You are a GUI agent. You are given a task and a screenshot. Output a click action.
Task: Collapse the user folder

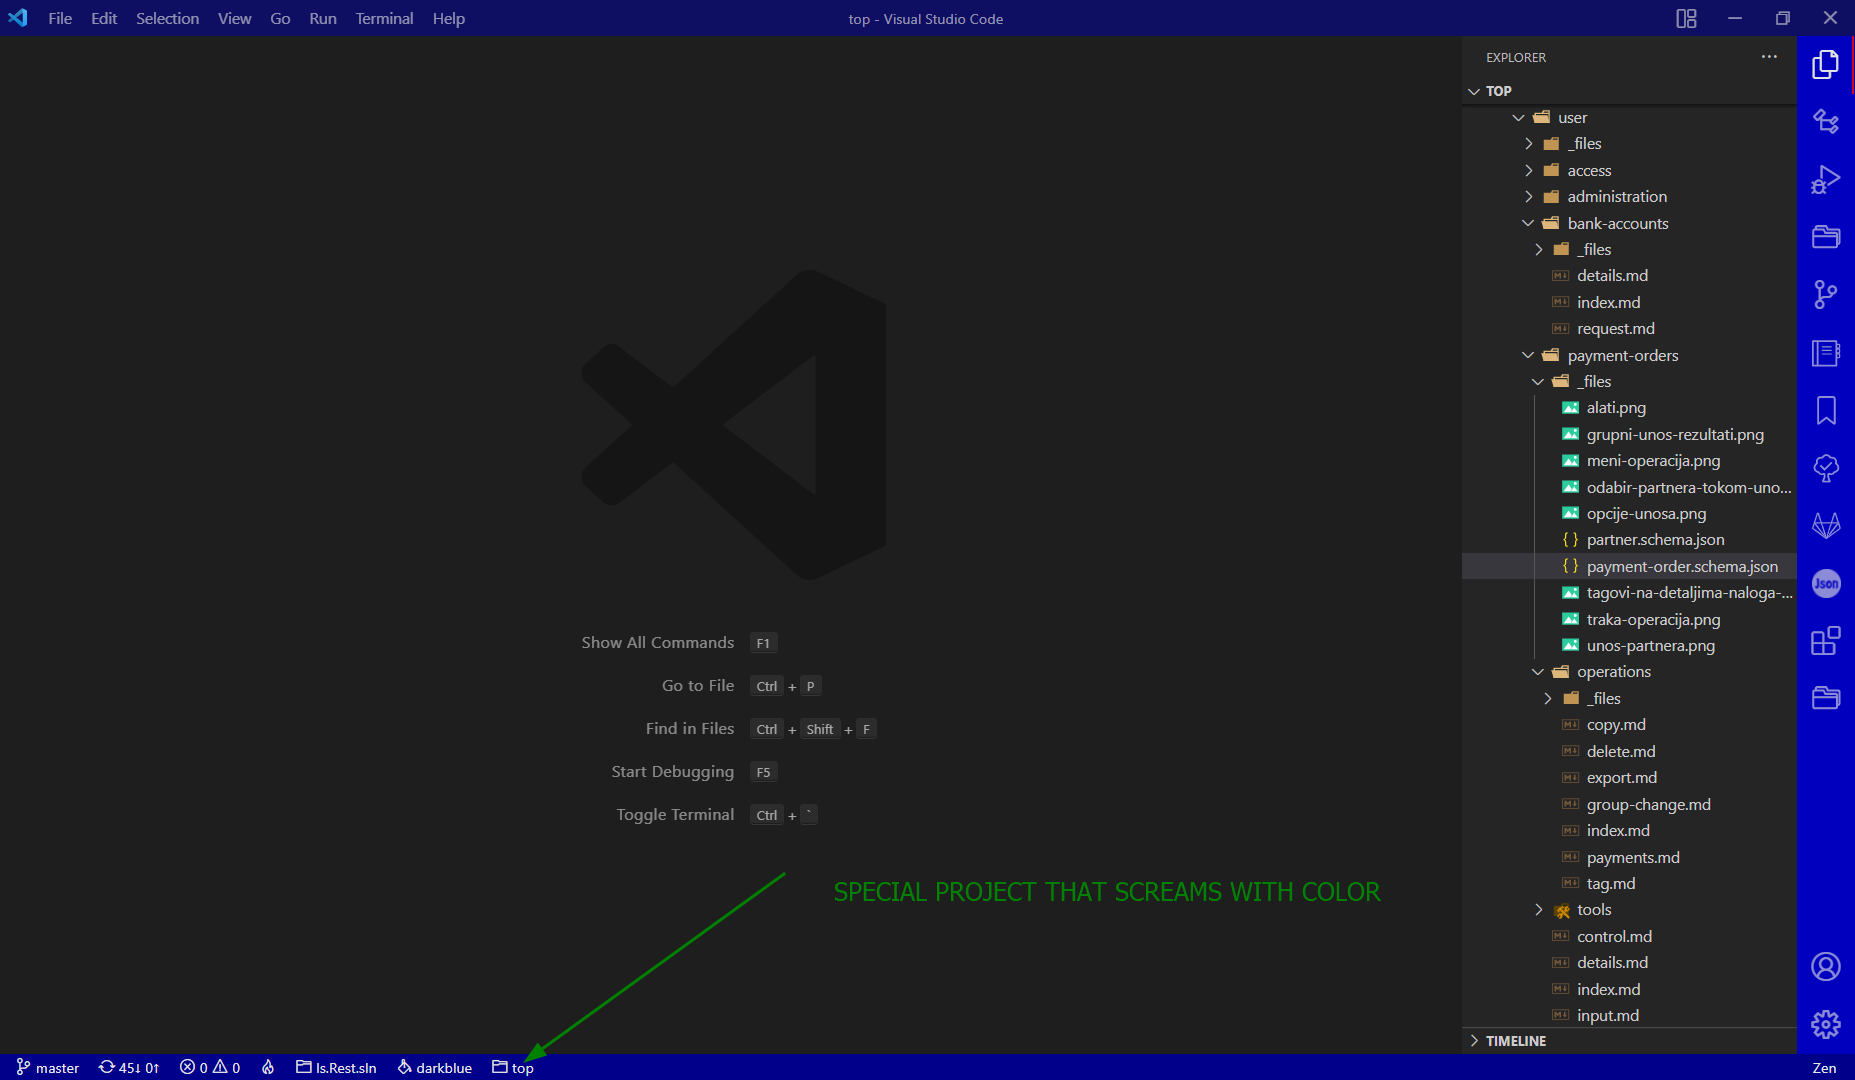[1629, 117]
